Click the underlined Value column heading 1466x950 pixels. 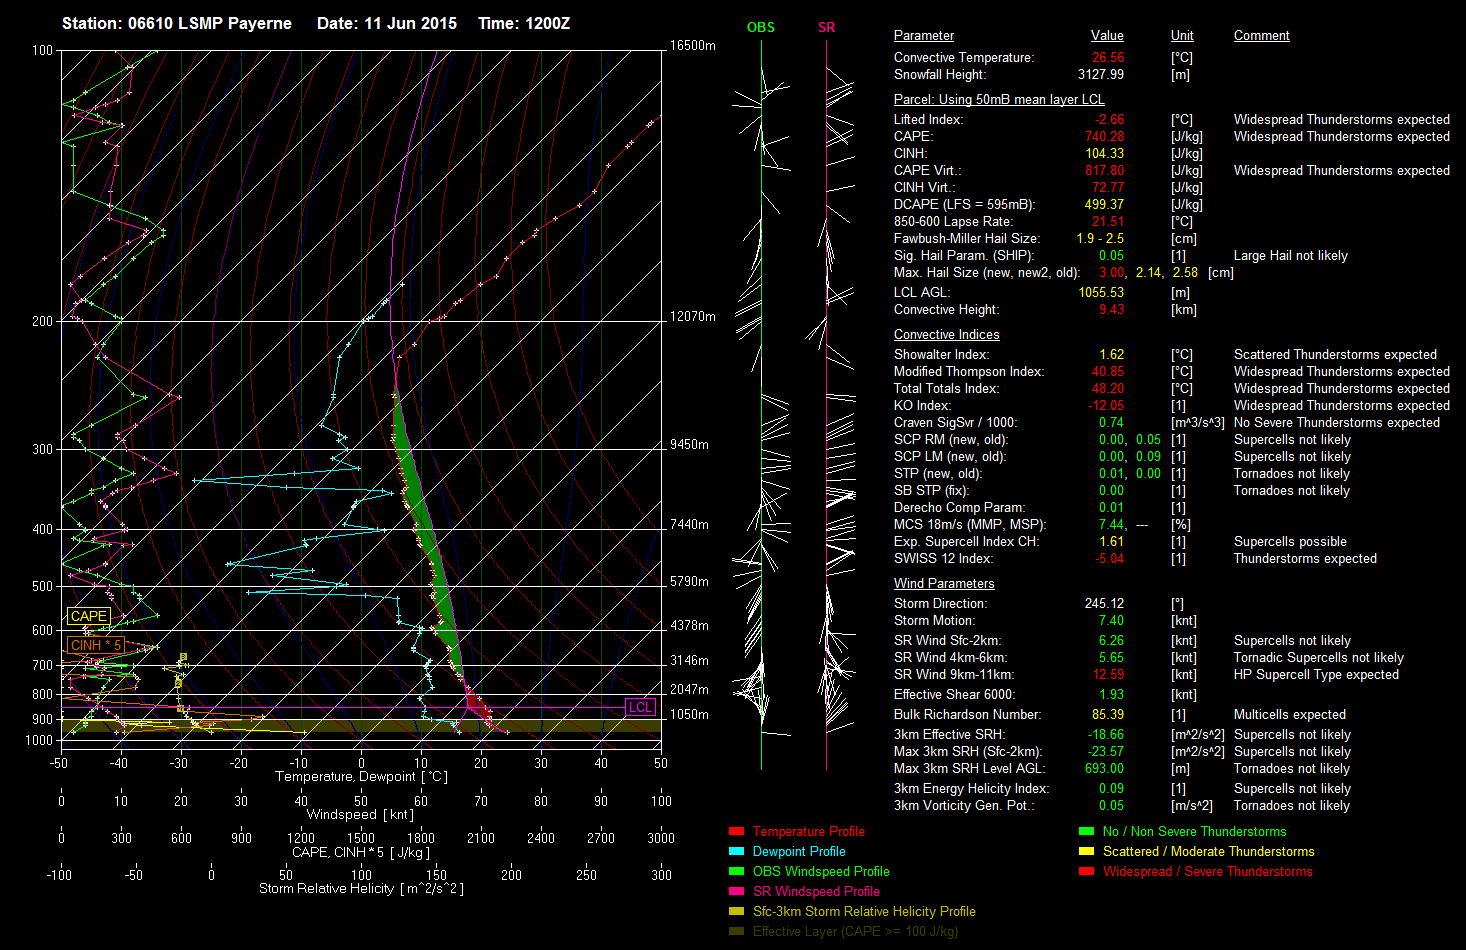[1107, 35]
